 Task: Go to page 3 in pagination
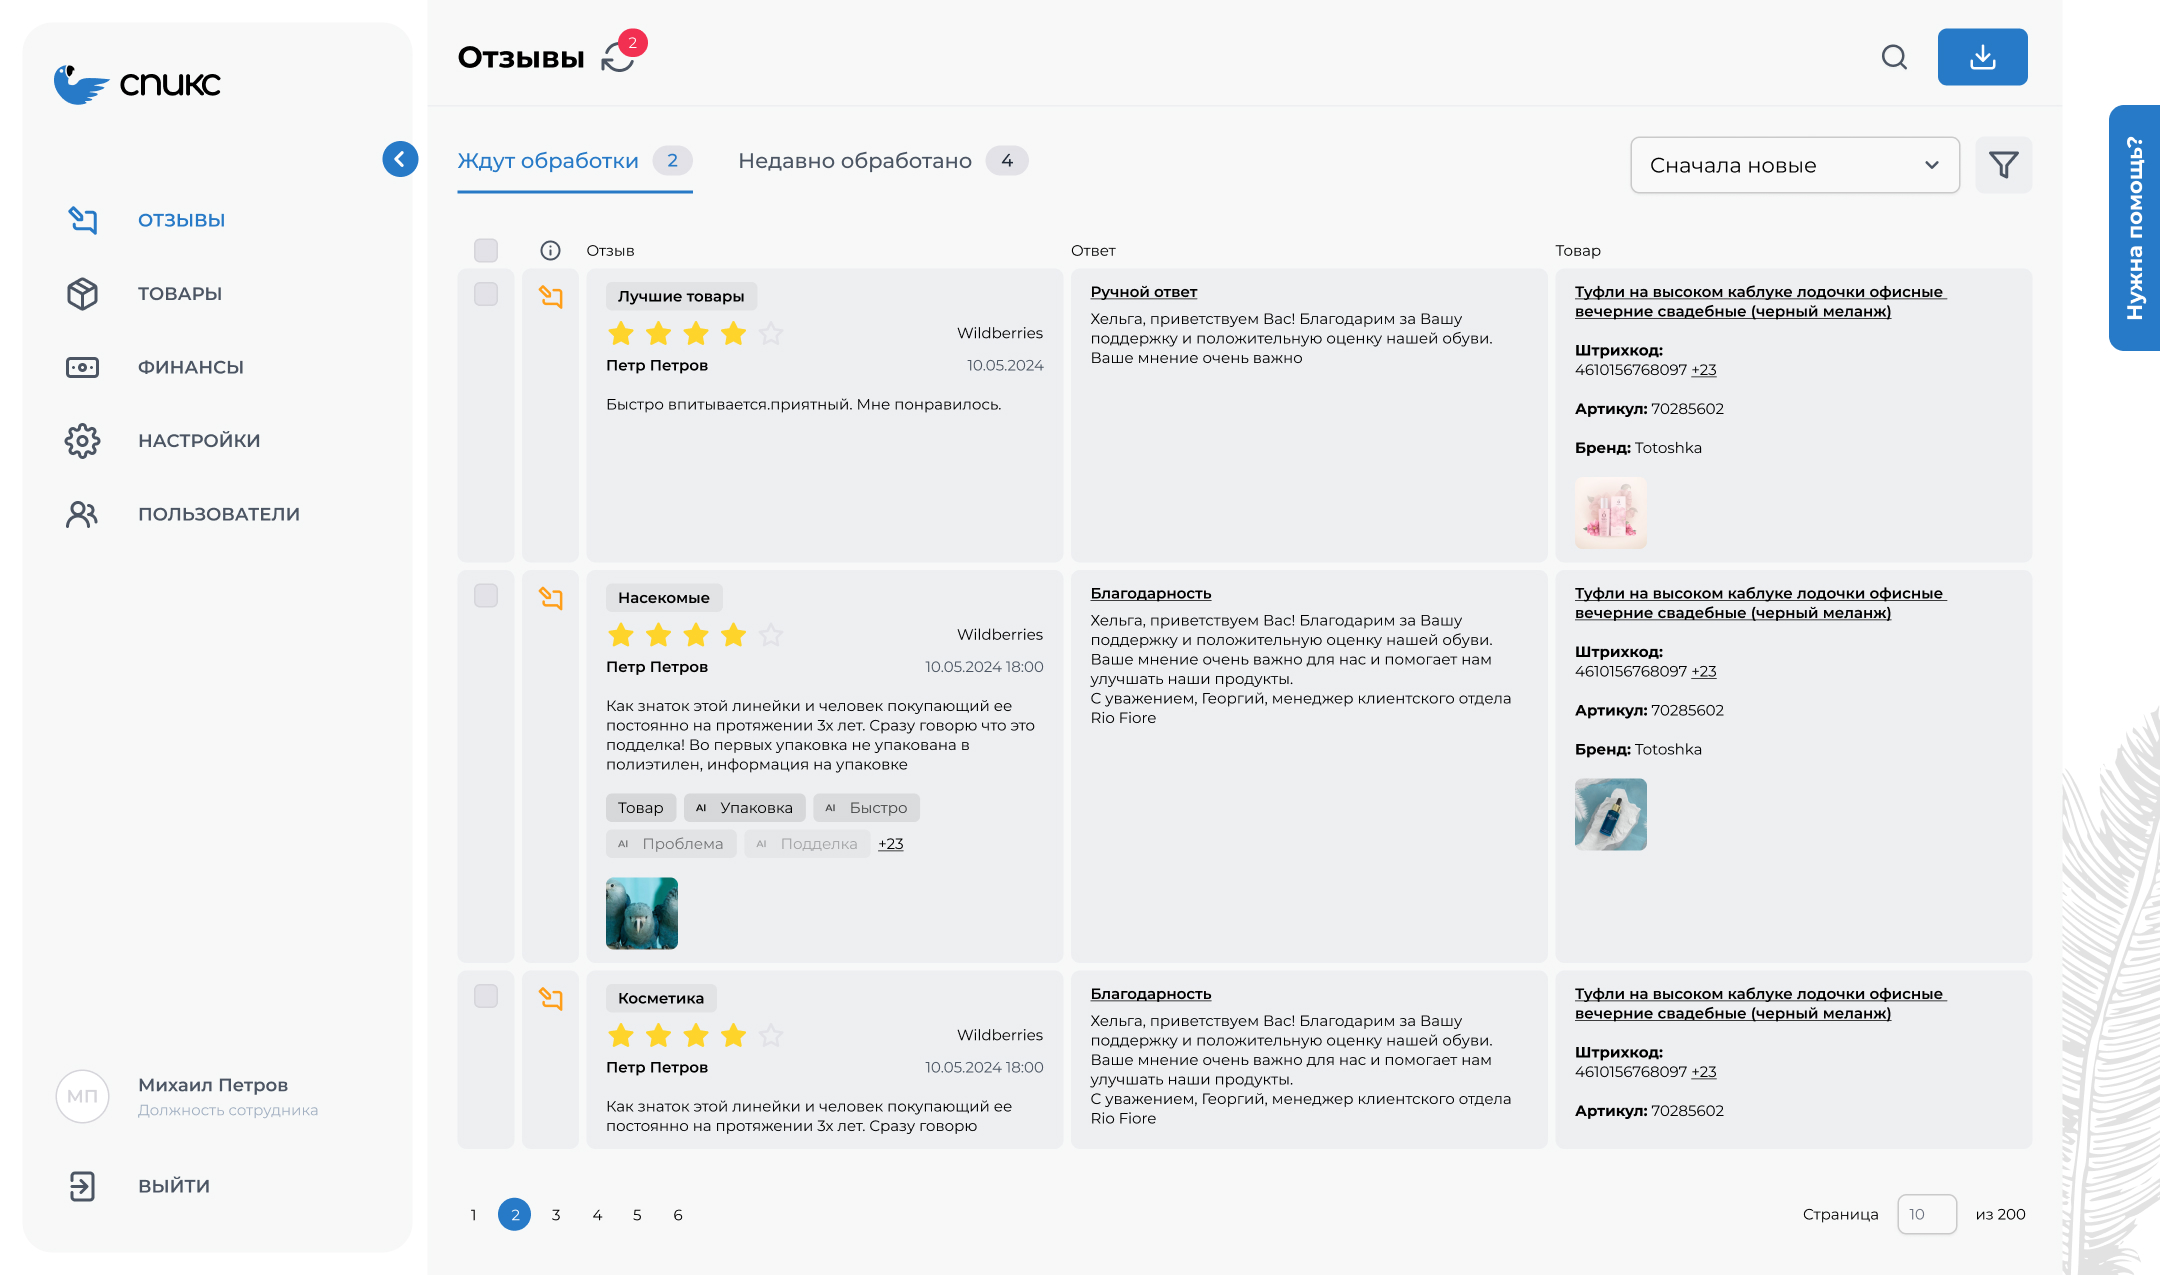click(x=556, y=1215)
